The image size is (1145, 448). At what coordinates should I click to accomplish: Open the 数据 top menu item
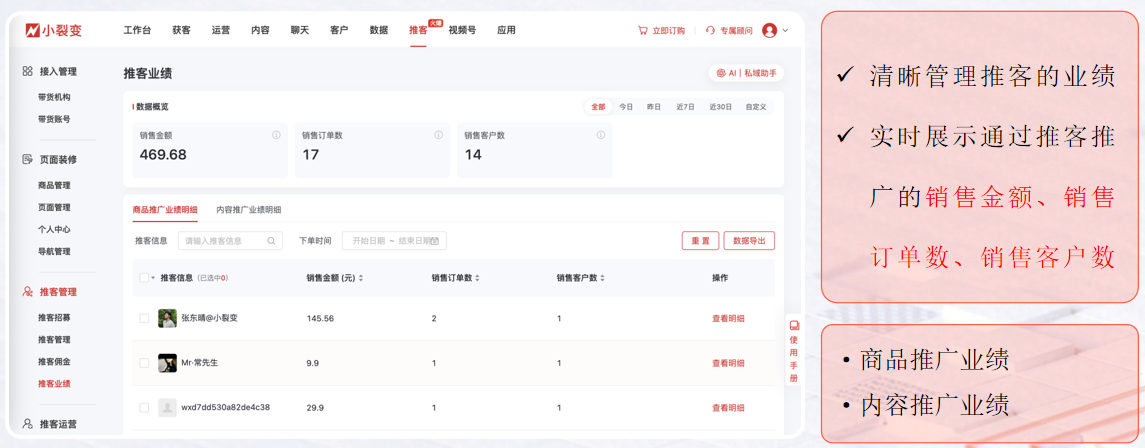pyautogui.click(x=378, y=31)
